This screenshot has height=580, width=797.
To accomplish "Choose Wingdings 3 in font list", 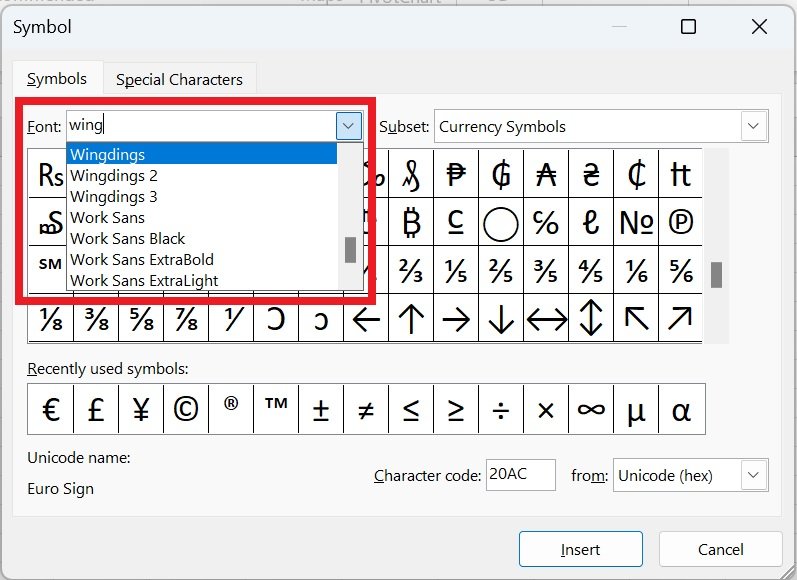I will [x=202, y=196].
